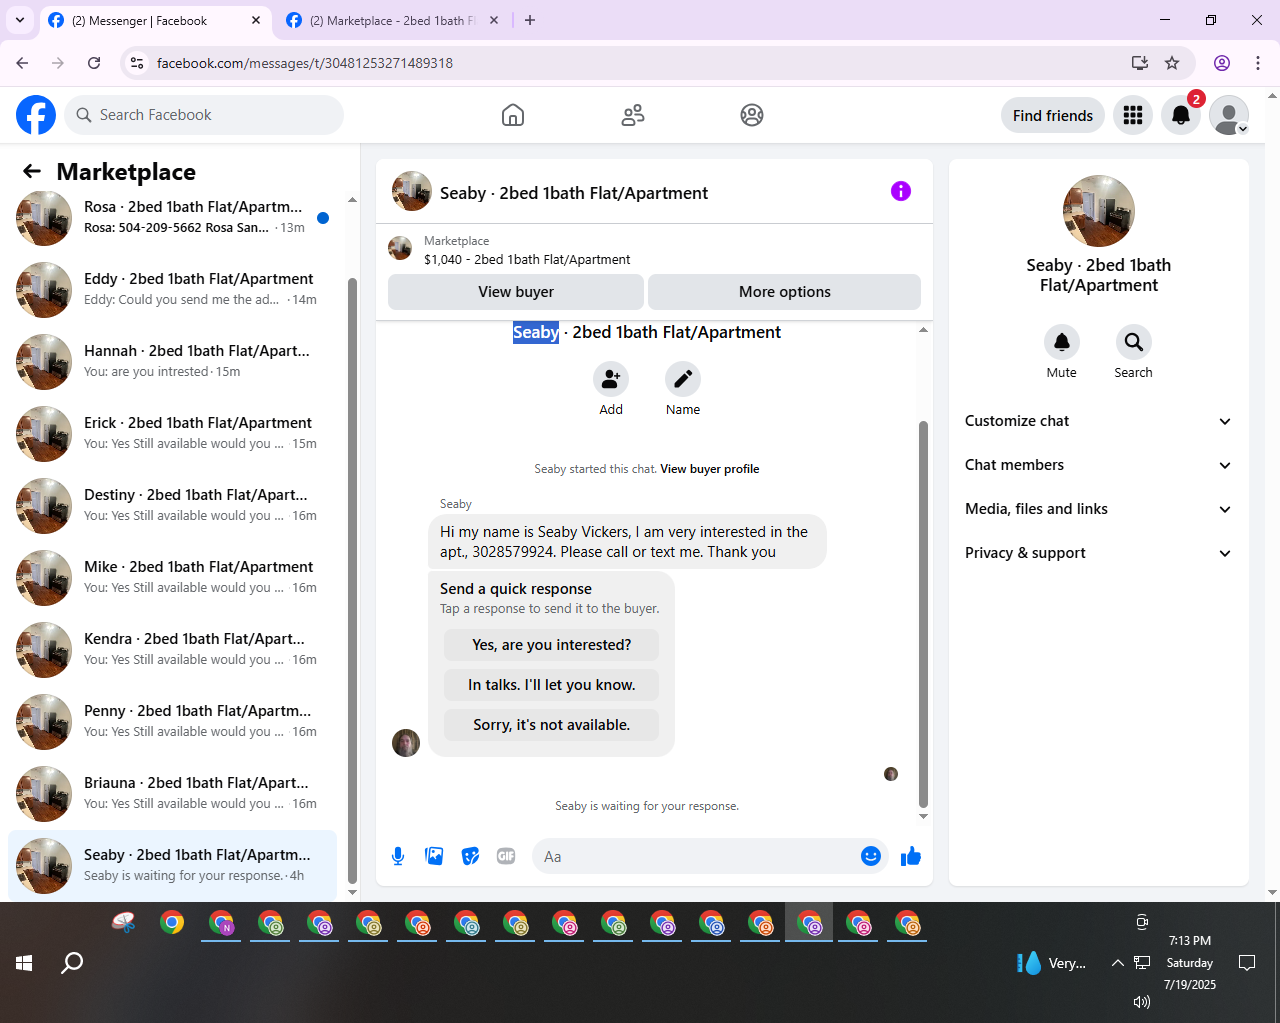Send 'Sorry, it's not available.' reply
This screenshot has height=1023, width=1280.
(x=552, y=725)
